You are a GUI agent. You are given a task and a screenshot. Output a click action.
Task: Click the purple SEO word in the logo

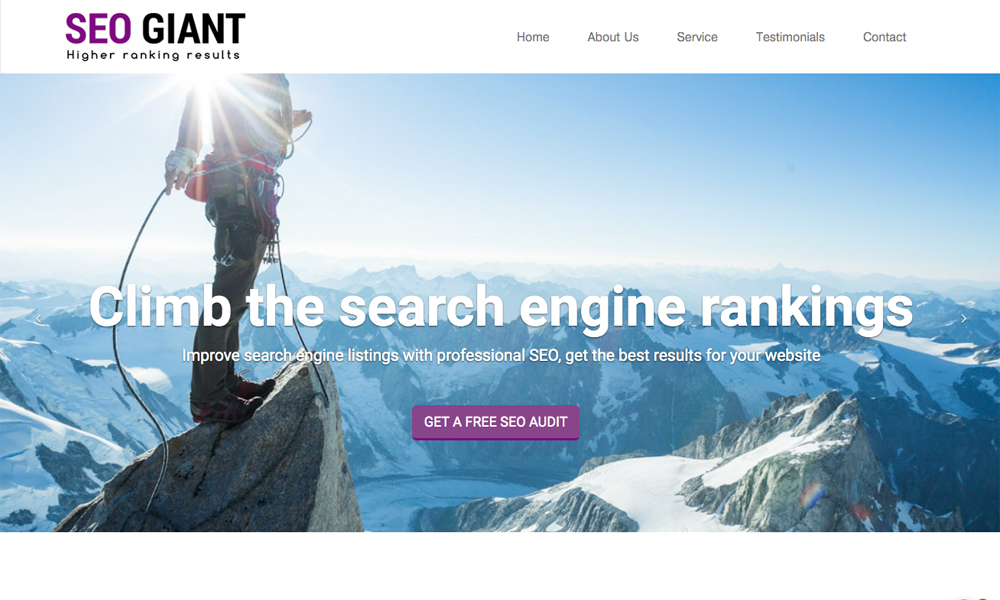[x=98, y=29]
